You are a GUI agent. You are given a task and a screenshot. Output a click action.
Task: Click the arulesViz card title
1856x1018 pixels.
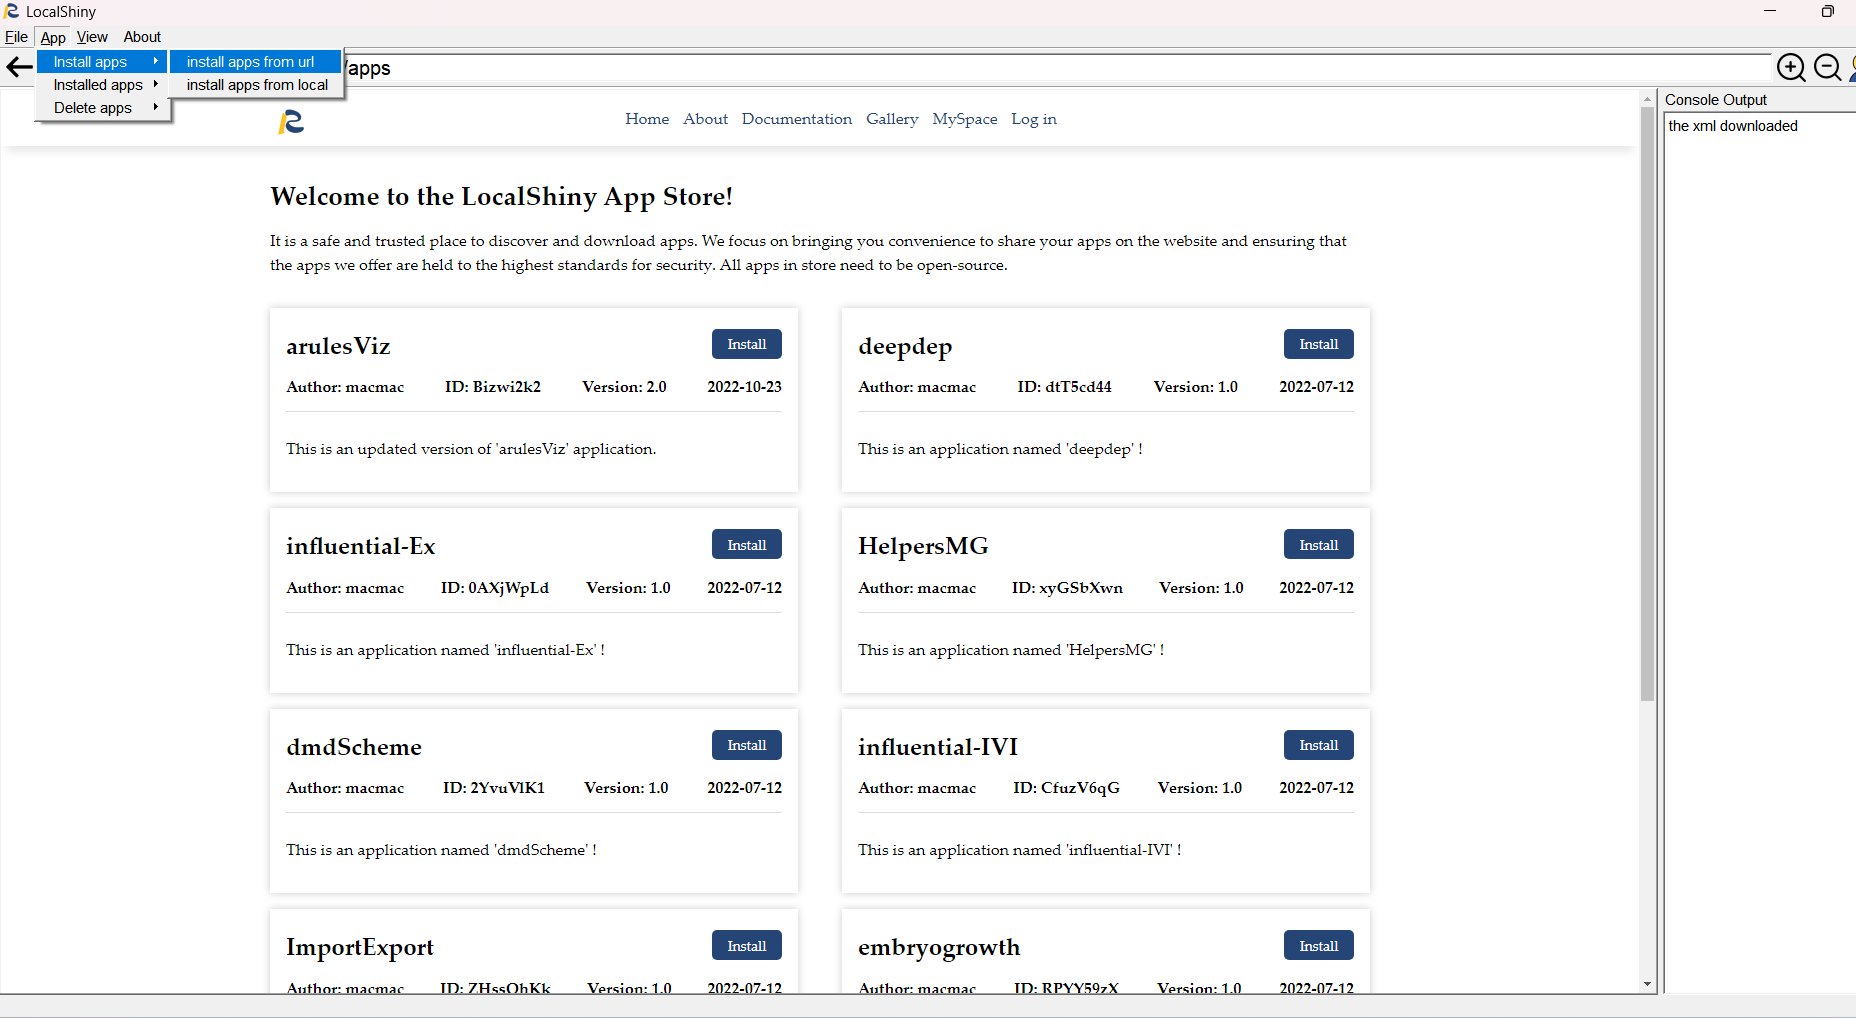click(x=338, y=346)
